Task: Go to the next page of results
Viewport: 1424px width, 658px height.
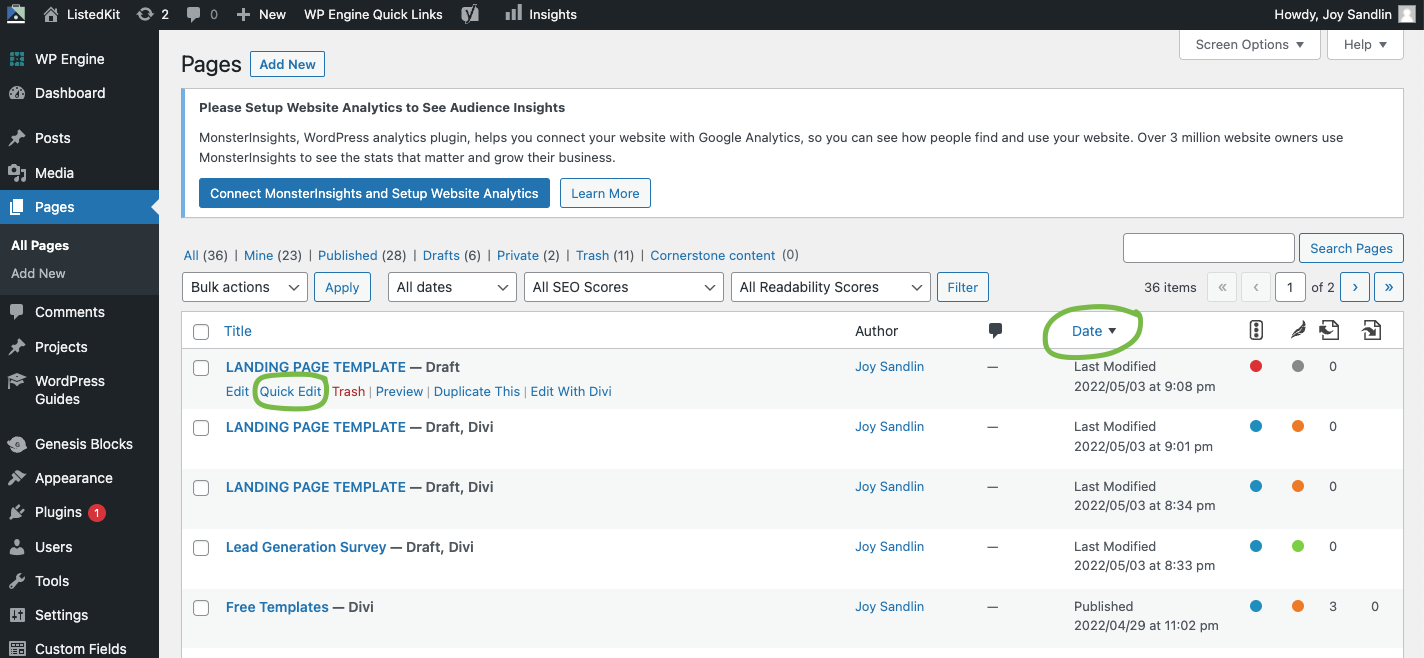Action: [1355, 287]
